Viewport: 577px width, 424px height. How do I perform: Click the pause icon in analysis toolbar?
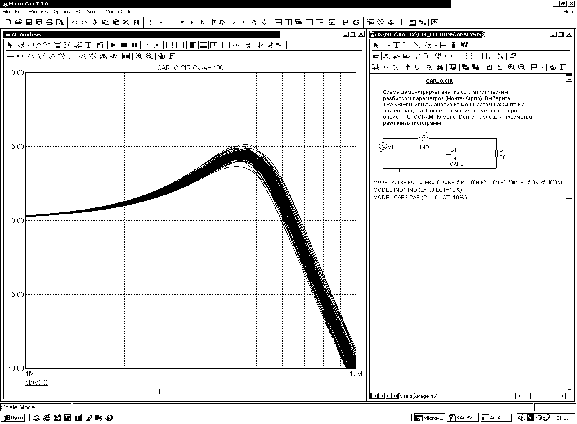tap(135, 45)
